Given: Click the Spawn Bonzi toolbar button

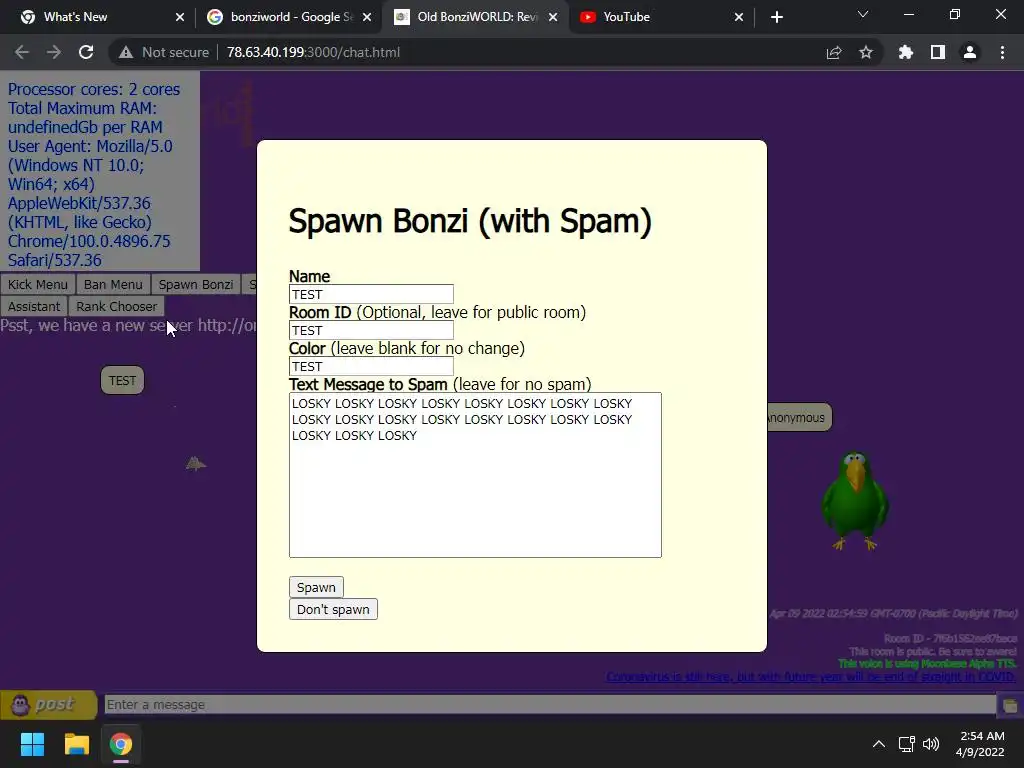Looking at the screenshot, I should tap(196, 285).
